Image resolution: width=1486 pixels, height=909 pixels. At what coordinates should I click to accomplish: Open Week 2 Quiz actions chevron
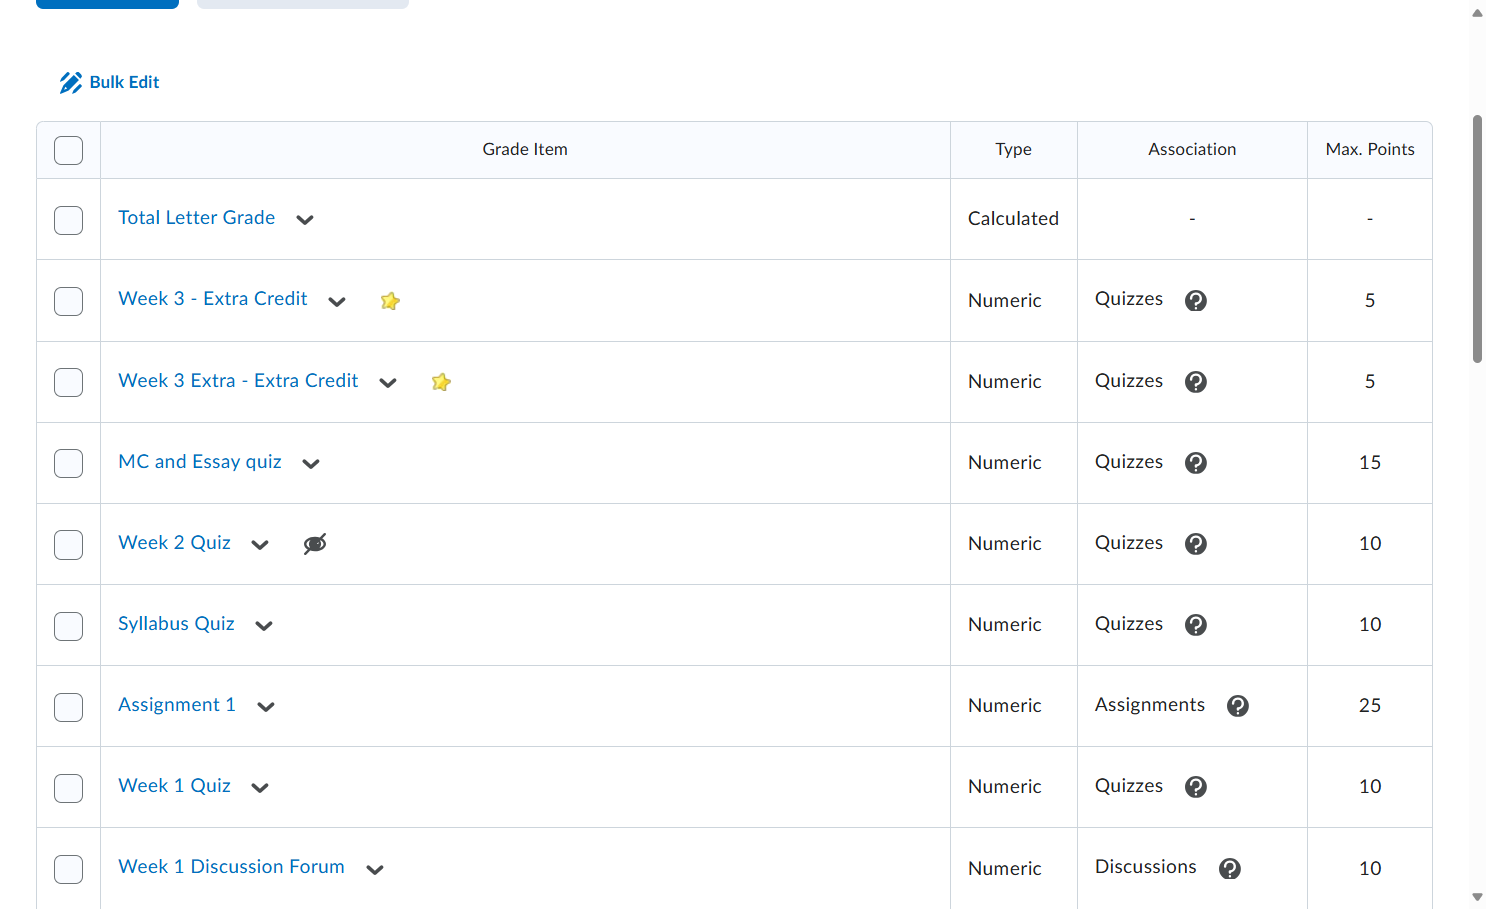260,545
